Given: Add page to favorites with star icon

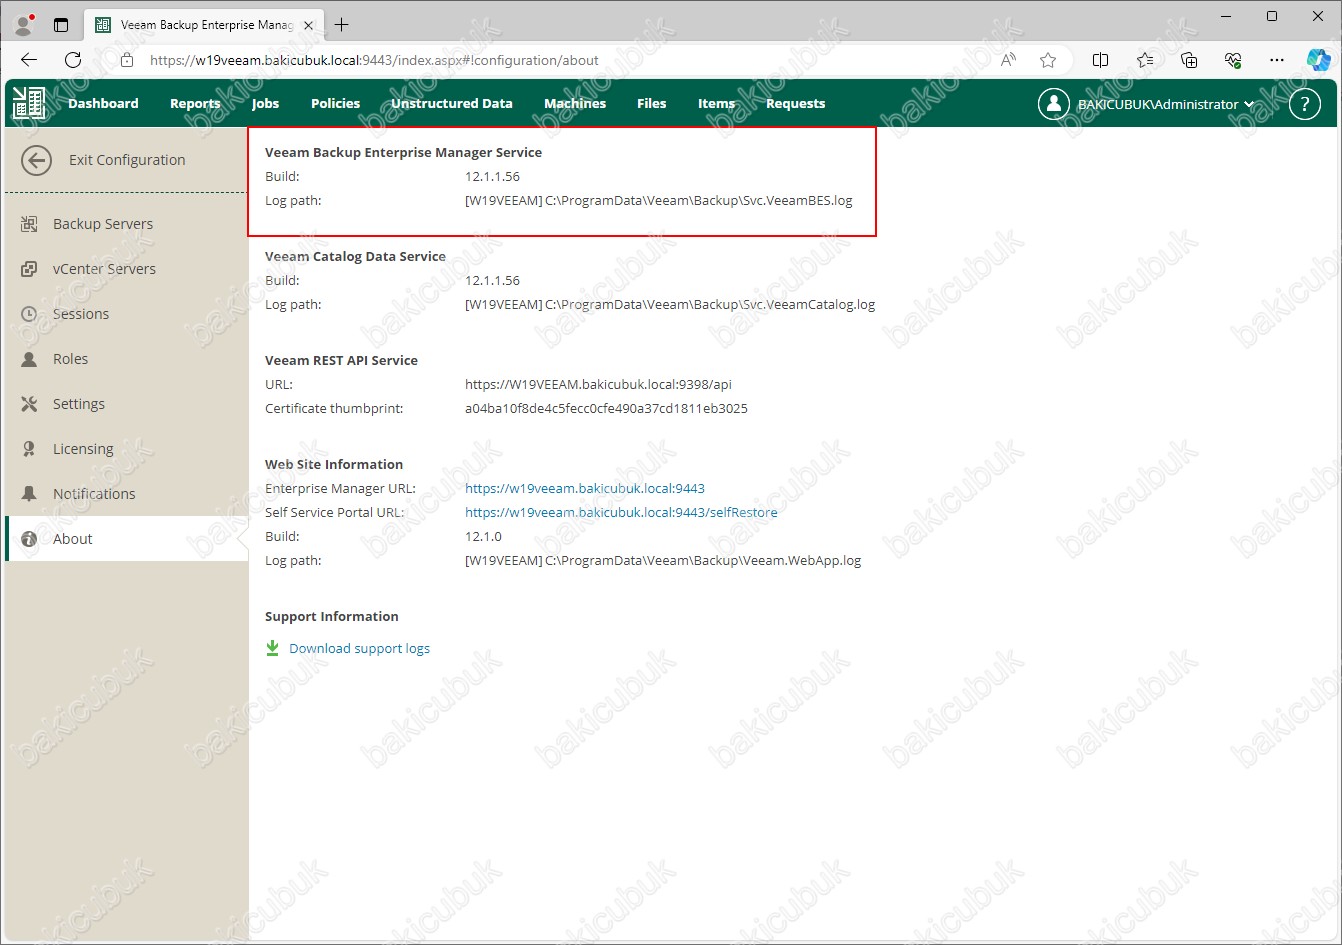Looking at the screenshot, I should [1048, 60].
